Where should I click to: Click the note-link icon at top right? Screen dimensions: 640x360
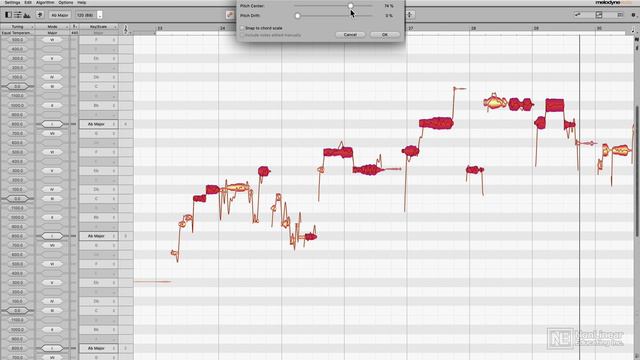coord(578,15)
